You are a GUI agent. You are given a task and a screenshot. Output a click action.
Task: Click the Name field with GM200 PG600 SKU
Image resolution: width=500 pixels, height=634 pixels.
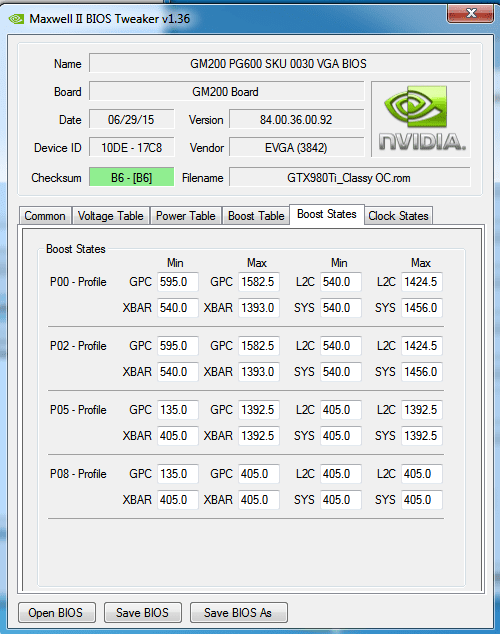(279, 63)
